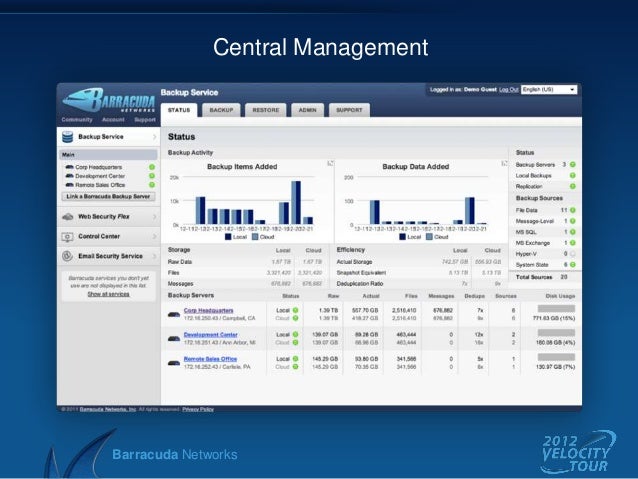This screenshot has width=638, height=479.
Task: Switch to the ADMIN tab
Action: tap(308, 110)
